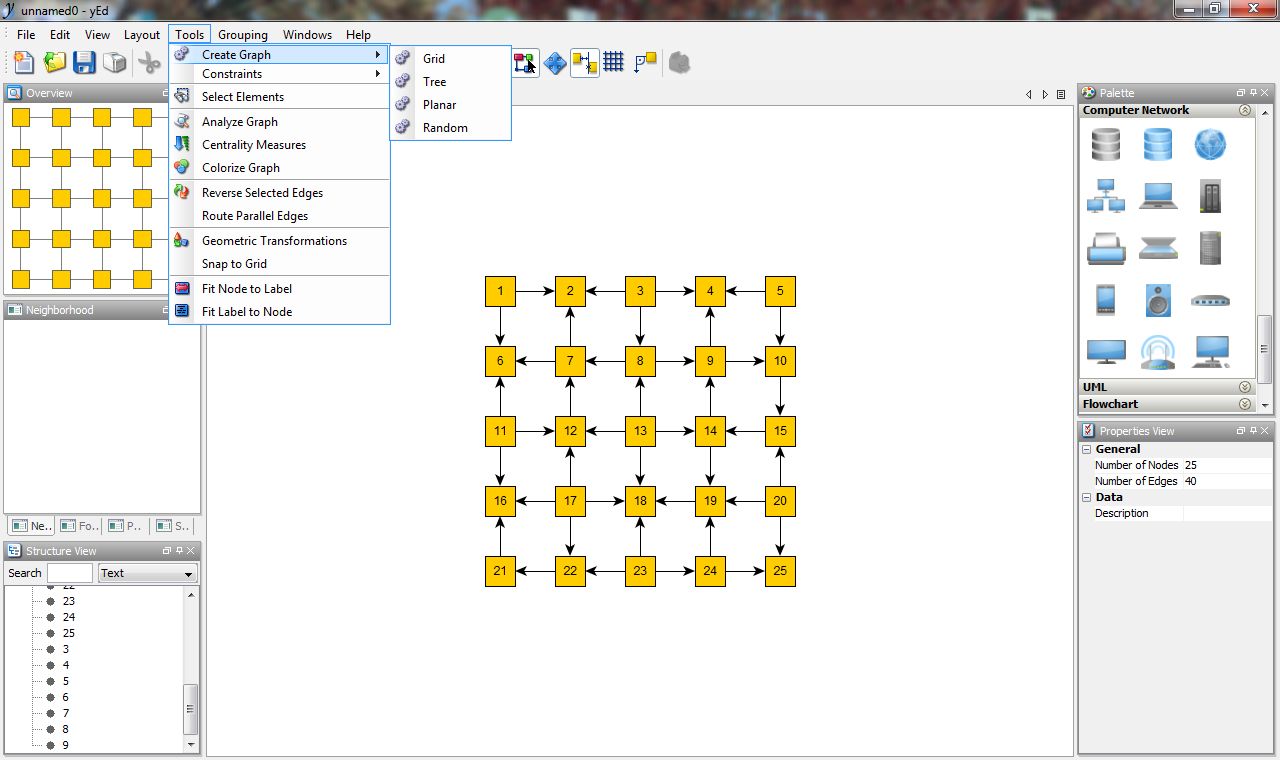Drop the gray database server palette icon

pos(1106,145)
